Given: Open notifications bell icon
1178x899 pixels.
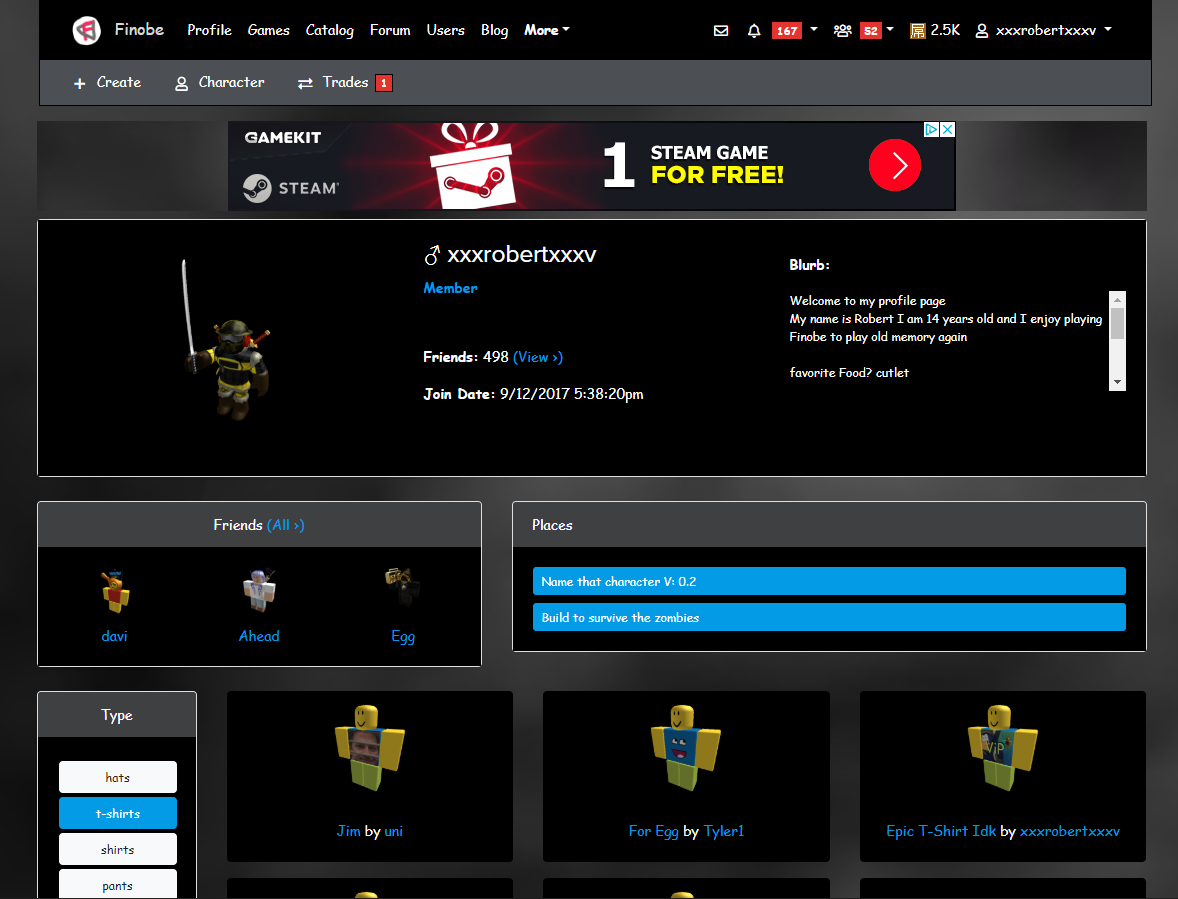Looking at the screenshot, I should tap(754, 31).
